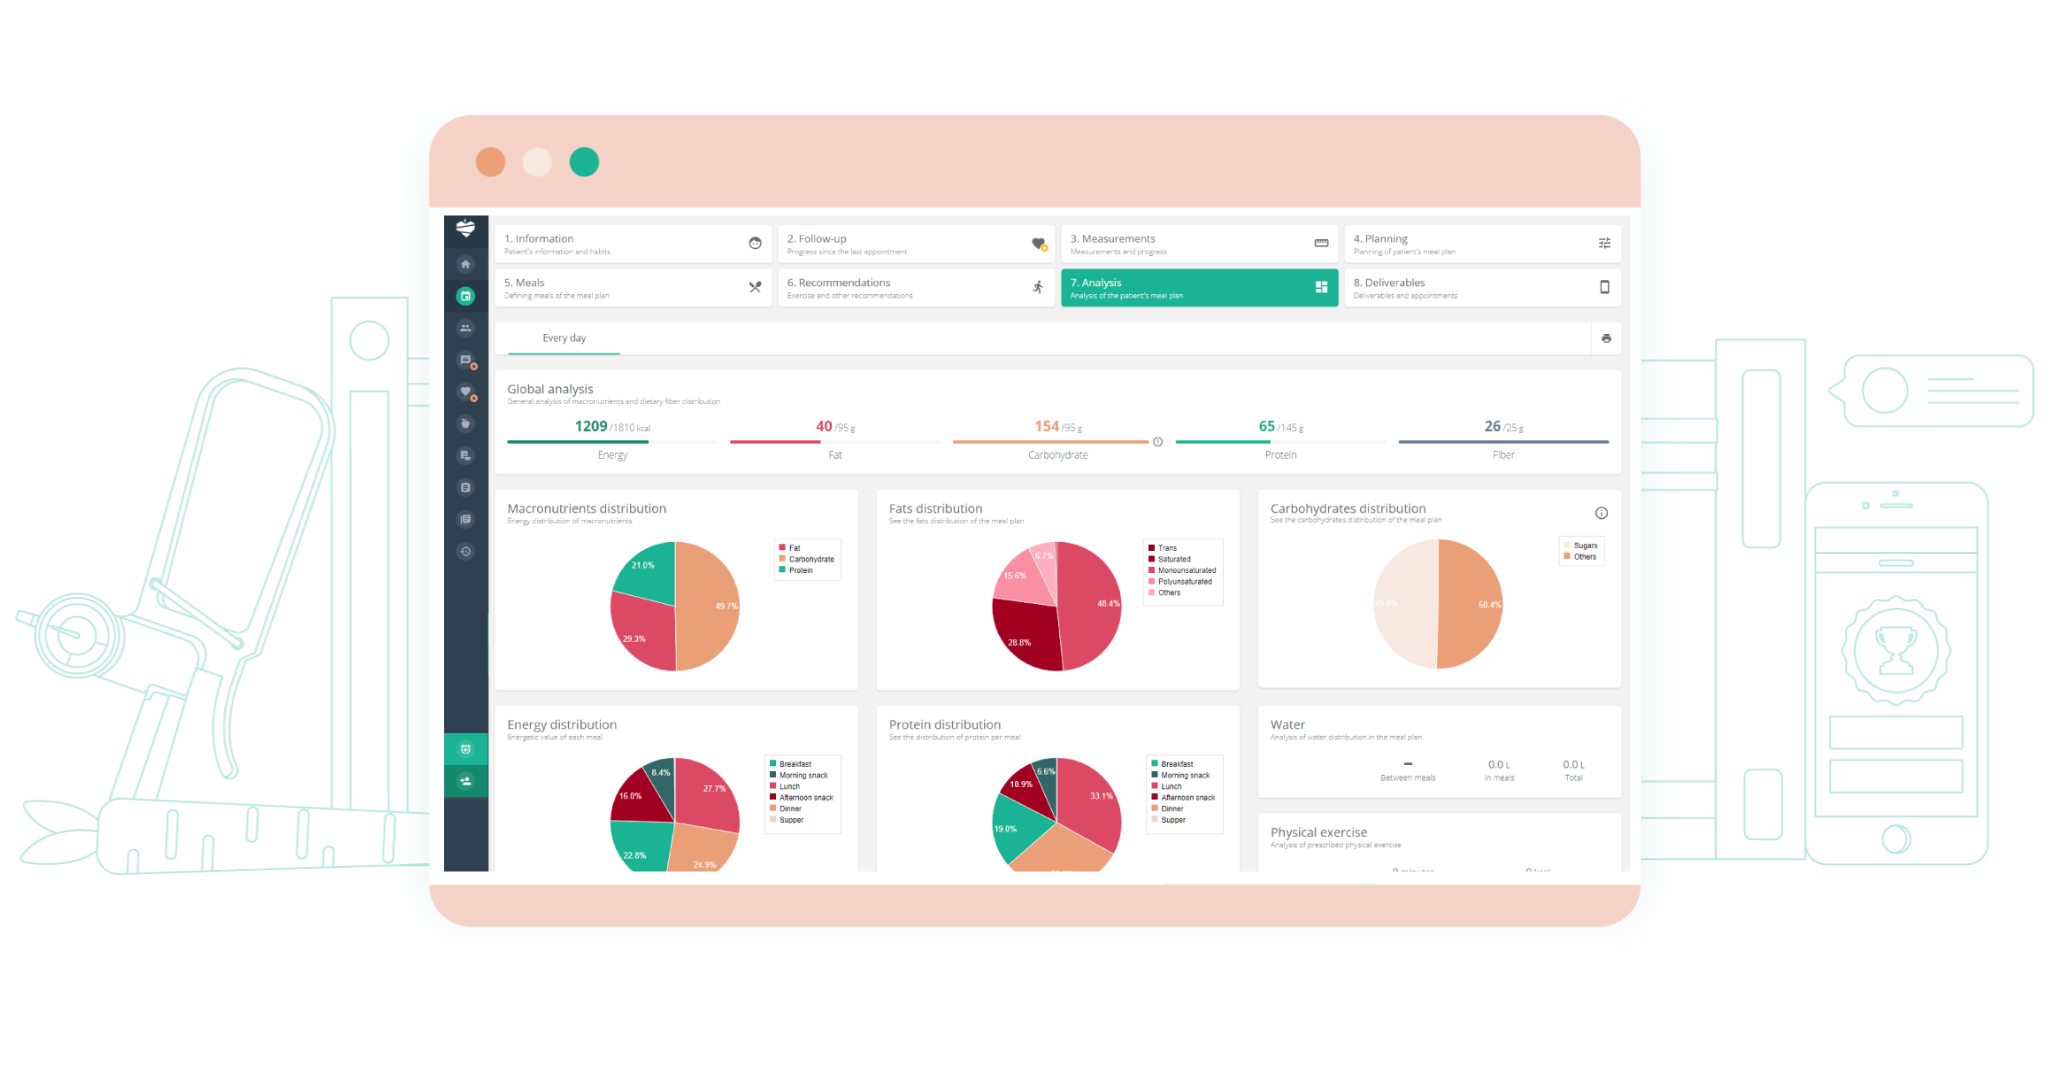2064x1080 pixels.
Task: Open the patients group sidebar icon
Action: click(465, 328)
